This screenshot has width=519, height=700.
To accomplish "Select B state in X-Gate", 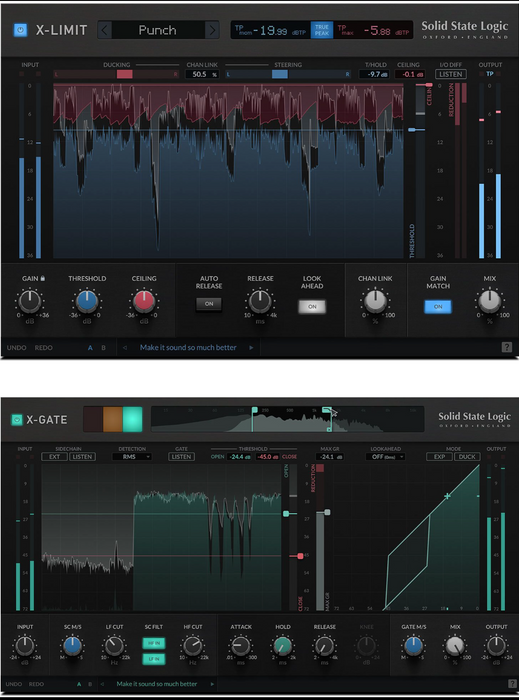I will [x=90, y=683].
